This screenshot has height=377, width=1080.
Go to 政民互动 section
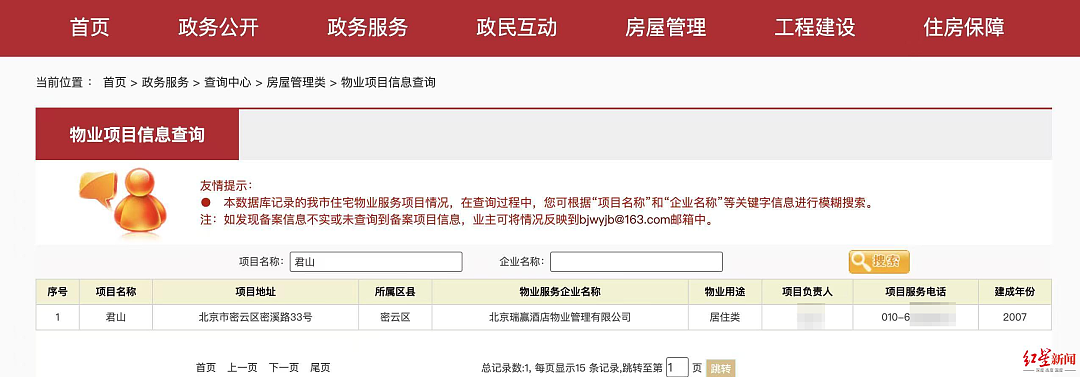click(517, 28)
